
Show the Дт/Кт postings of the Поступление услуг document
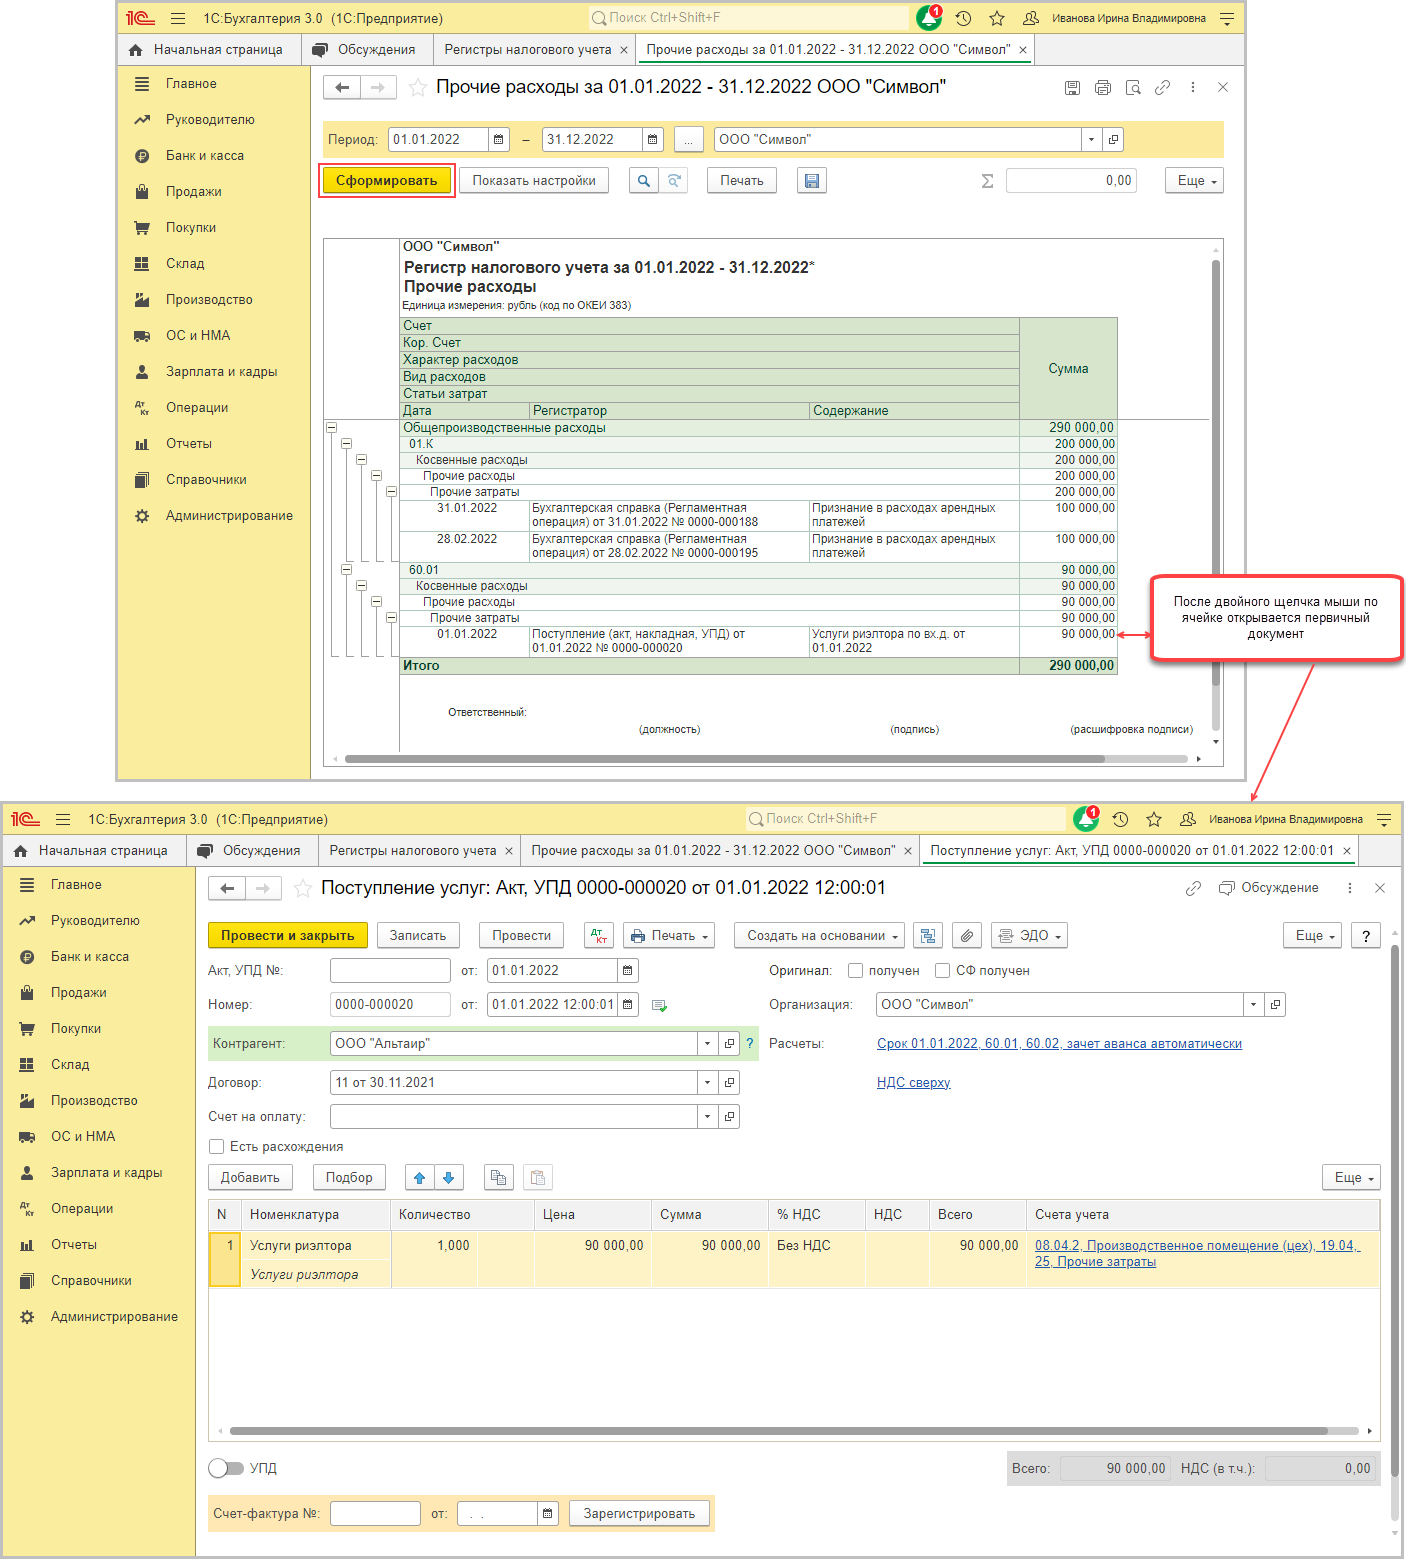tap(599, 936)
